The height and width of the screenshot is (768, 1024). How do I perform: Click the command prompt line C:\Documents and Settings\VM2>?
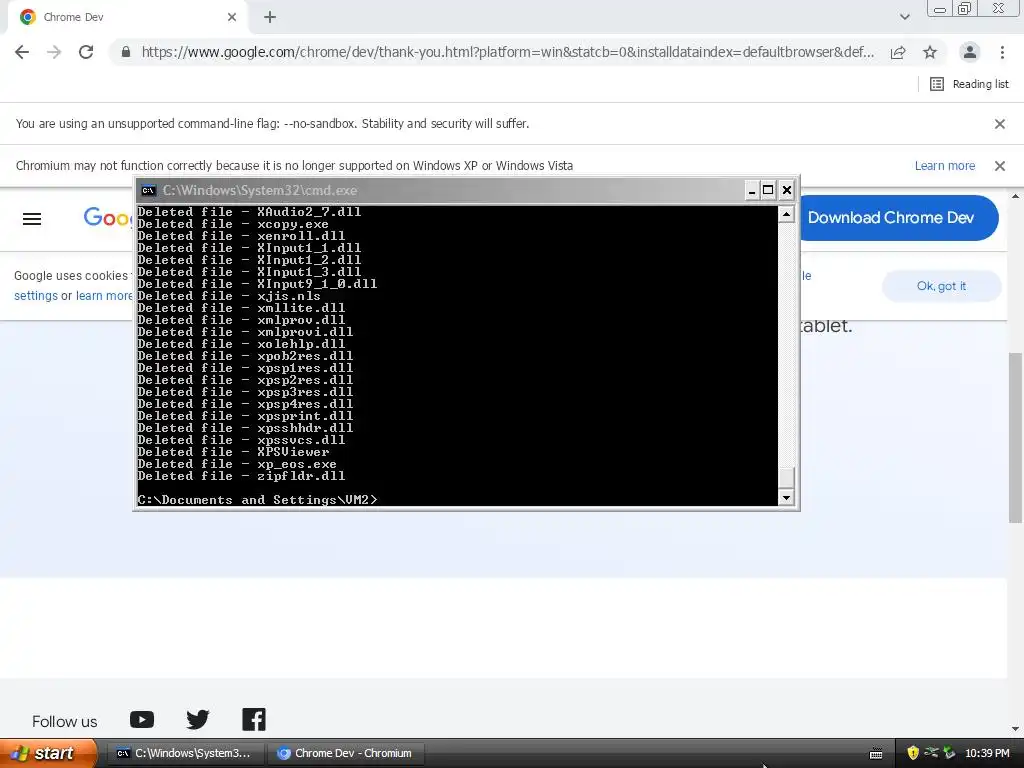point(257,500)
